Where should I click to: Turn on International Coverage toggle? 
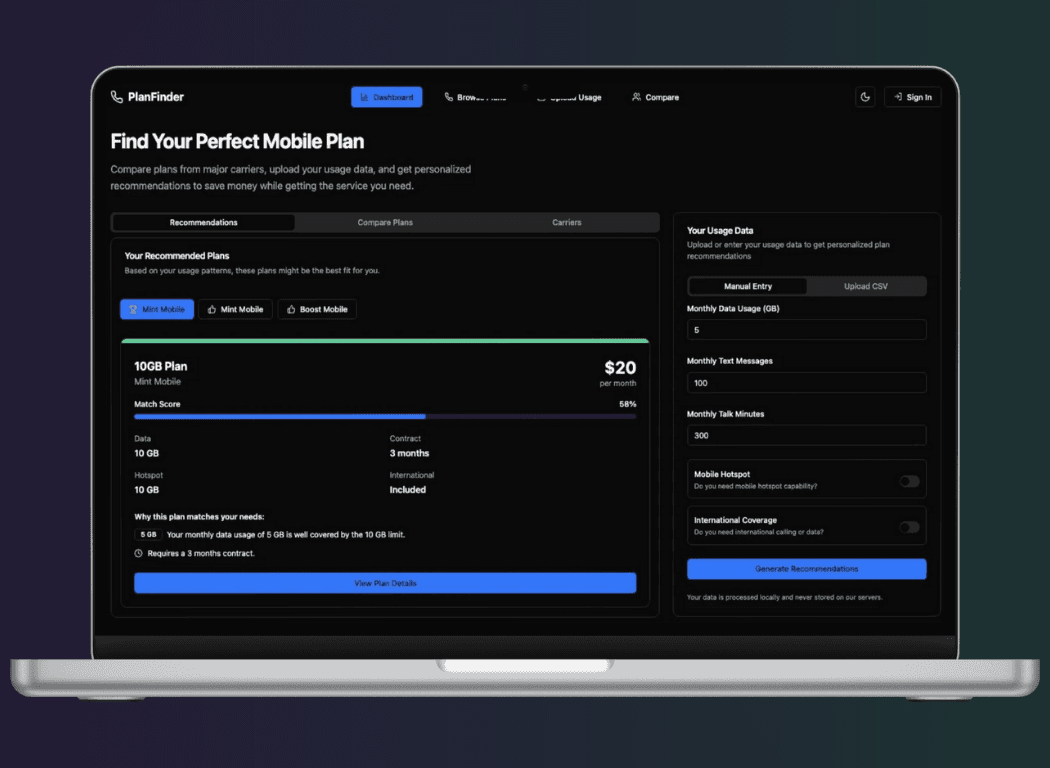909,528
